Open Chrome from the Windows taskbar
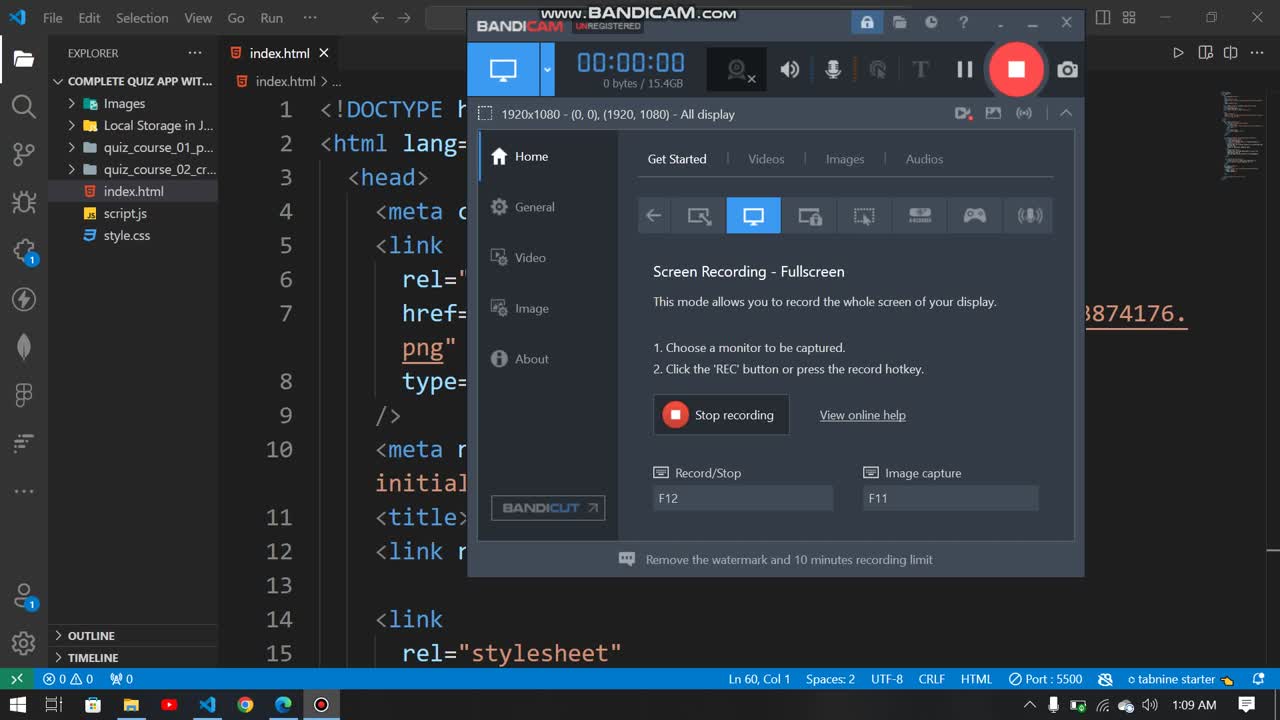This screenshot has width=1280, height=720. coord(245,705)
